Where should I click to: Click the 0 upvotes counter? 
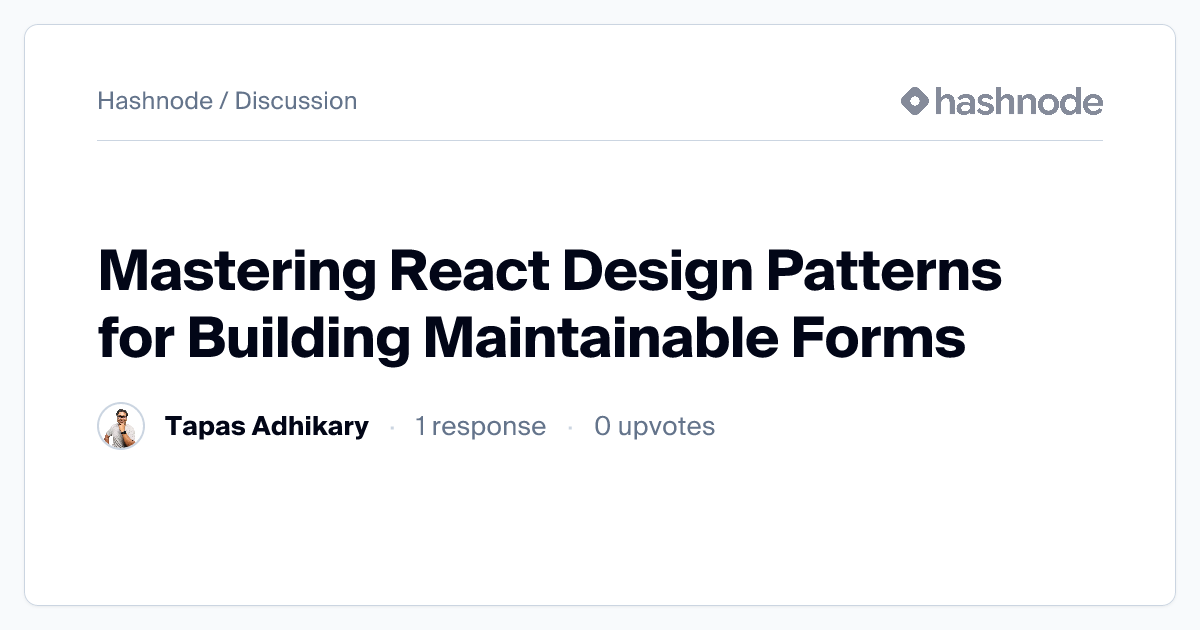click(x=655, y=425)
